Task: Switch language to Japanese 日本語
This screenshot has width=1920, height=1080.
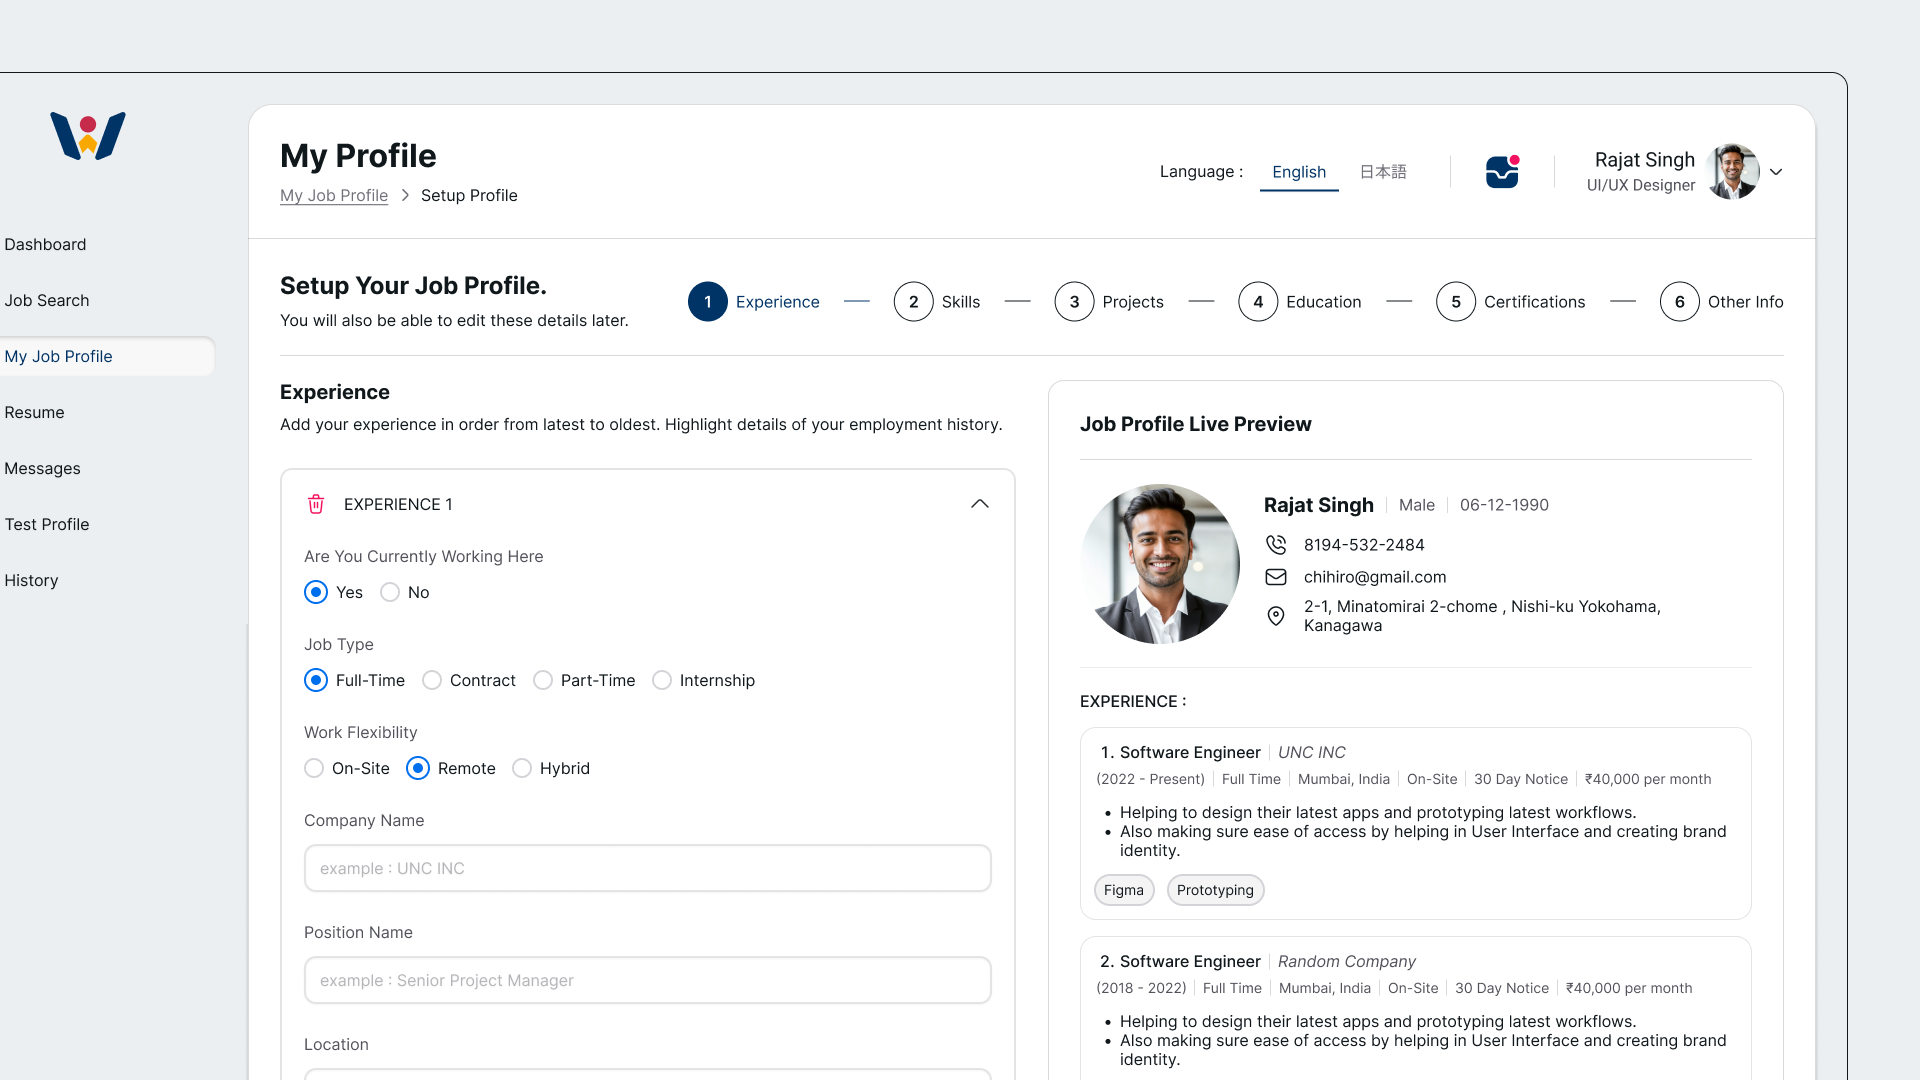Action: tap(1383, 172)
